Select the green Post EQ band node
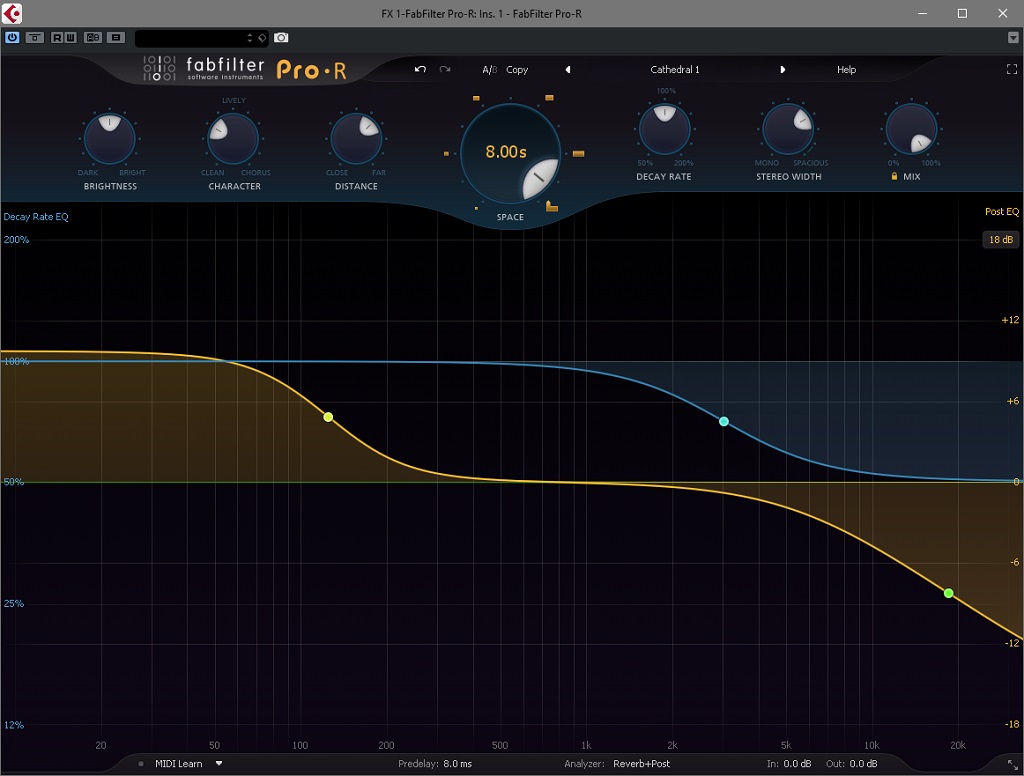 [x=948, y=593]
